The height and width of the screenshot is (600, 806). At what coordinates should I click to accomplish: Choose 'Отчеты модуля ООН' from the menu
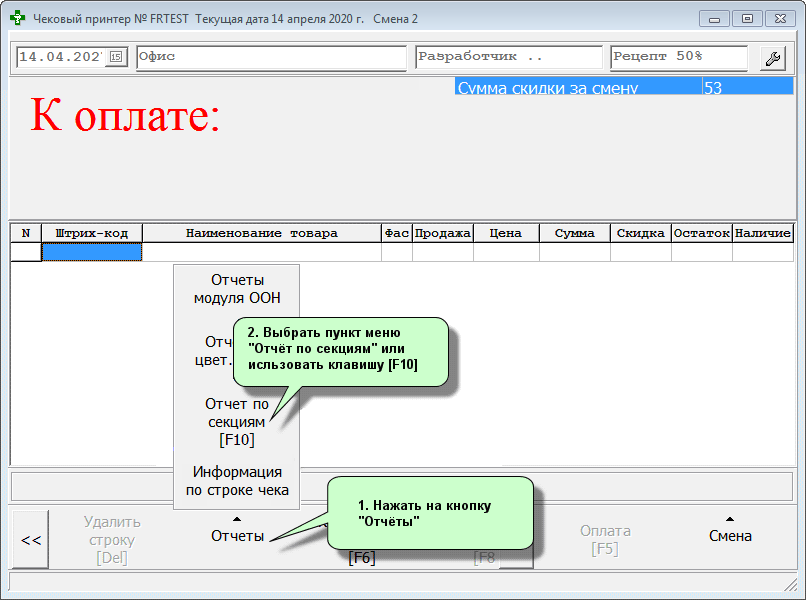tap(237, 288)
